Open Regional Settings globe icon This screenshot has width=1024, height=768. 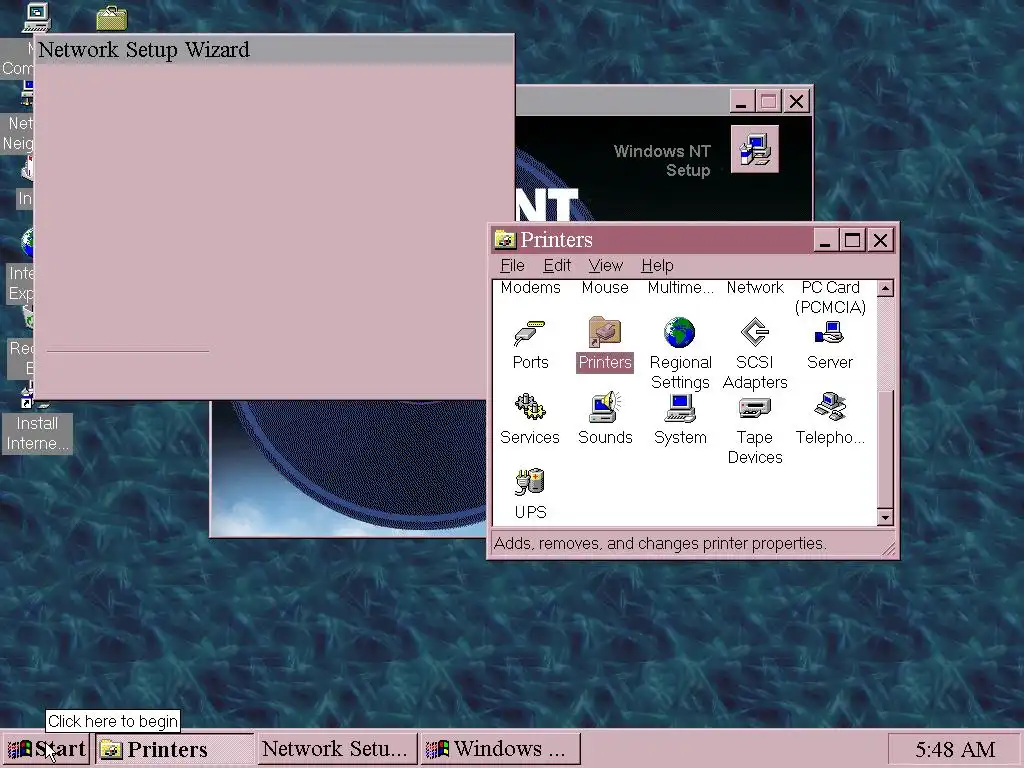pos(680,332)
